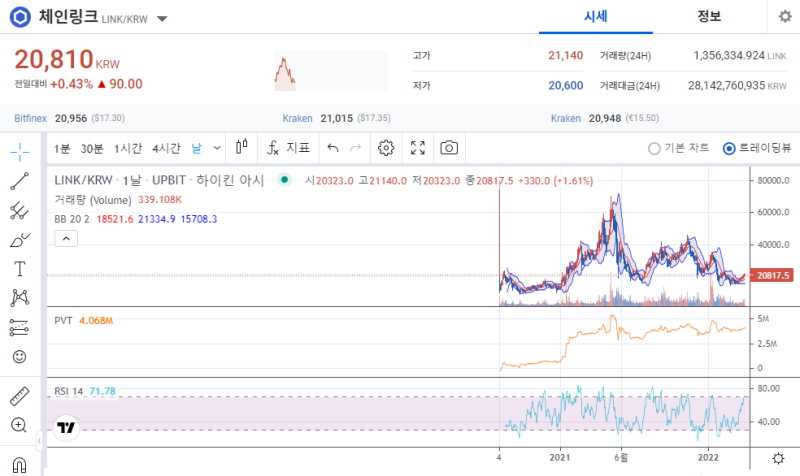Redo the last chart action
The width and height of the screenshot is (800, 476).
356,148
